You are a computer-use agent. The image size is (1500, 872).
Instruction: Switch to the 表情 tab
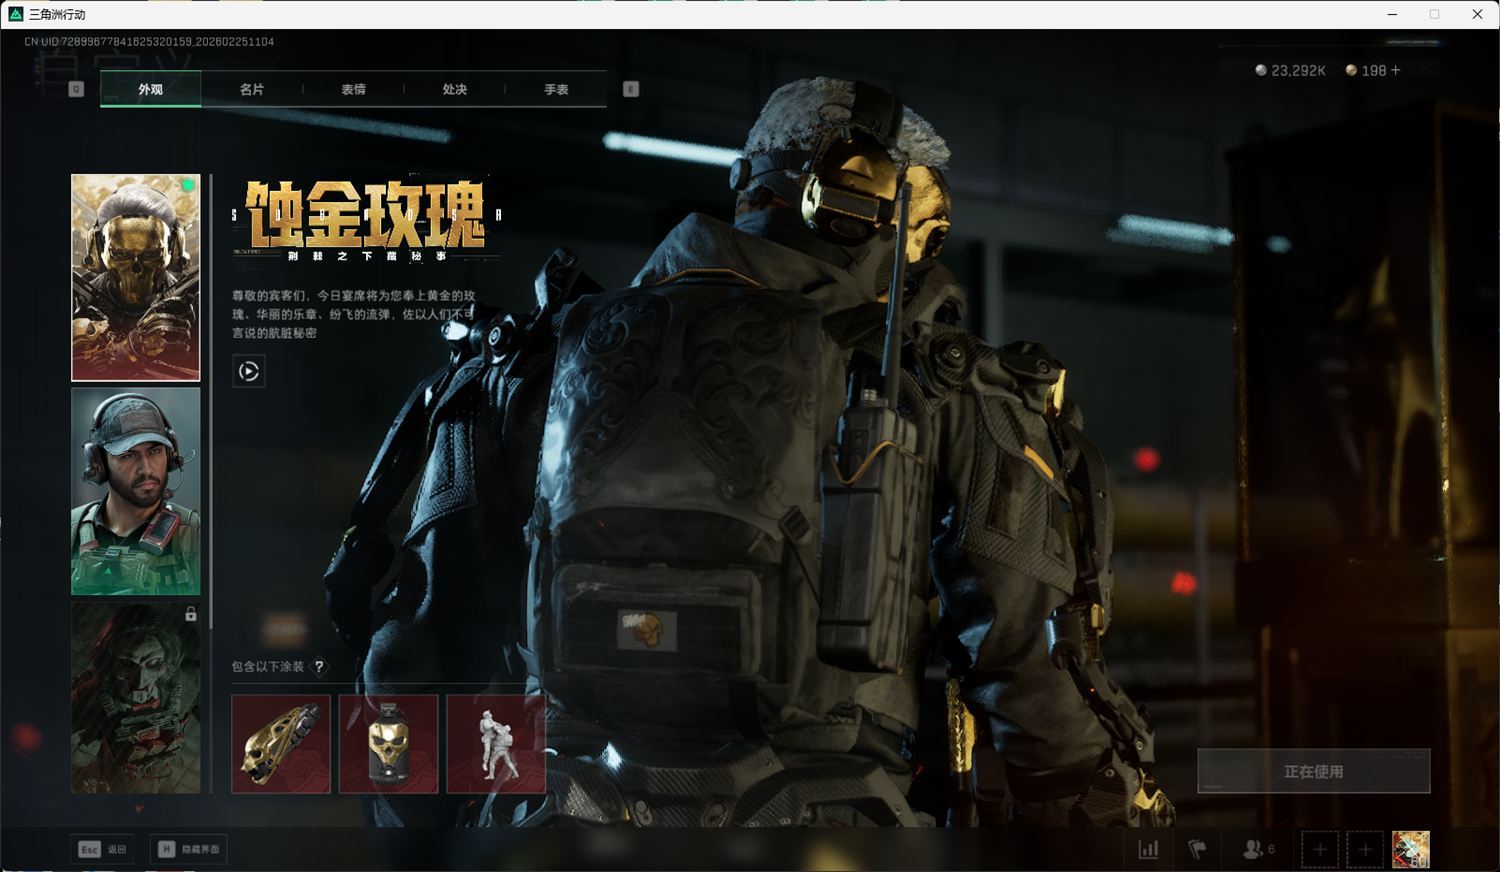353,89
